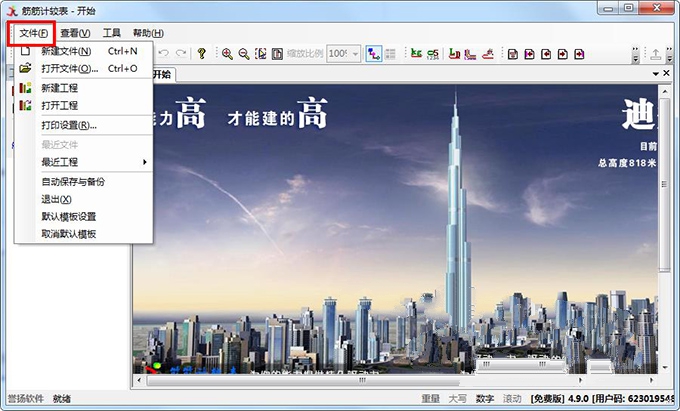Click the [免费版] 4.9.0 version text
The image size is (680, 411).
559,398
